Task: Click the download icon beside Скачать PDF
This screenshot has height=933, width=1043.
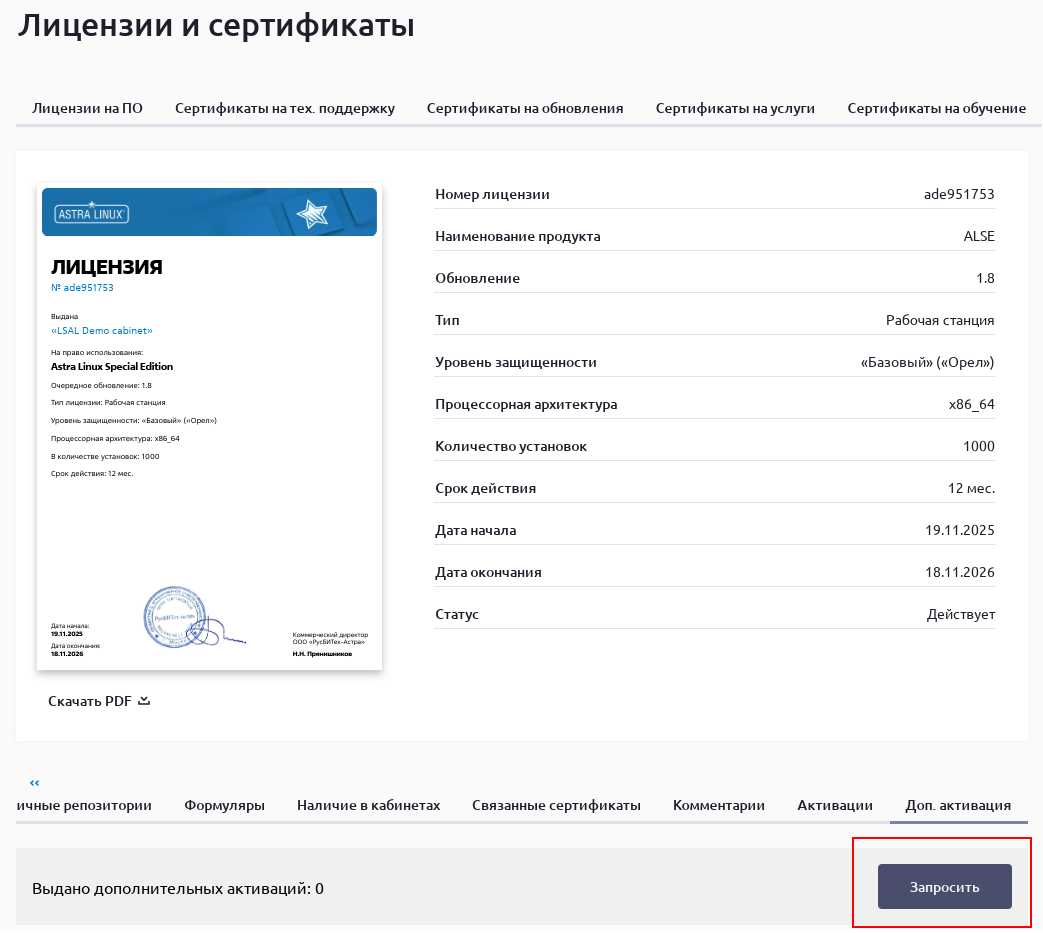Action: pyautogui.click(x=144, y=700)
